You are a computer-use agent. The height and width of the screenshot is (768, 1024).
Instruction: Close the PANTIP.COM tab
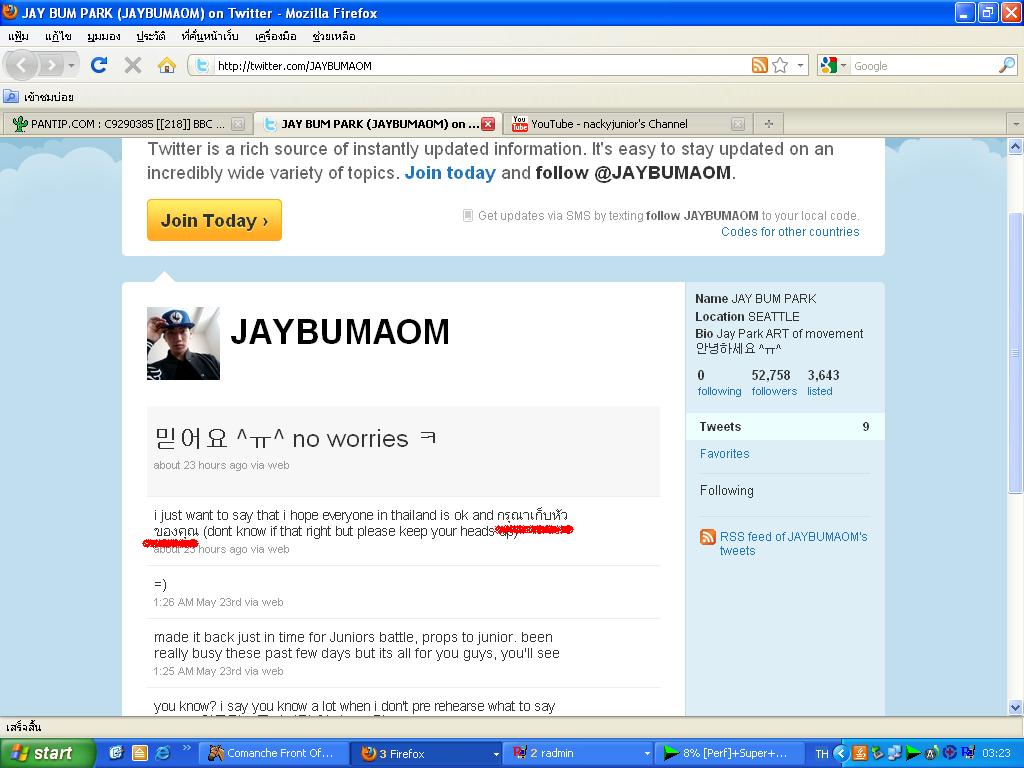(238, 123)
